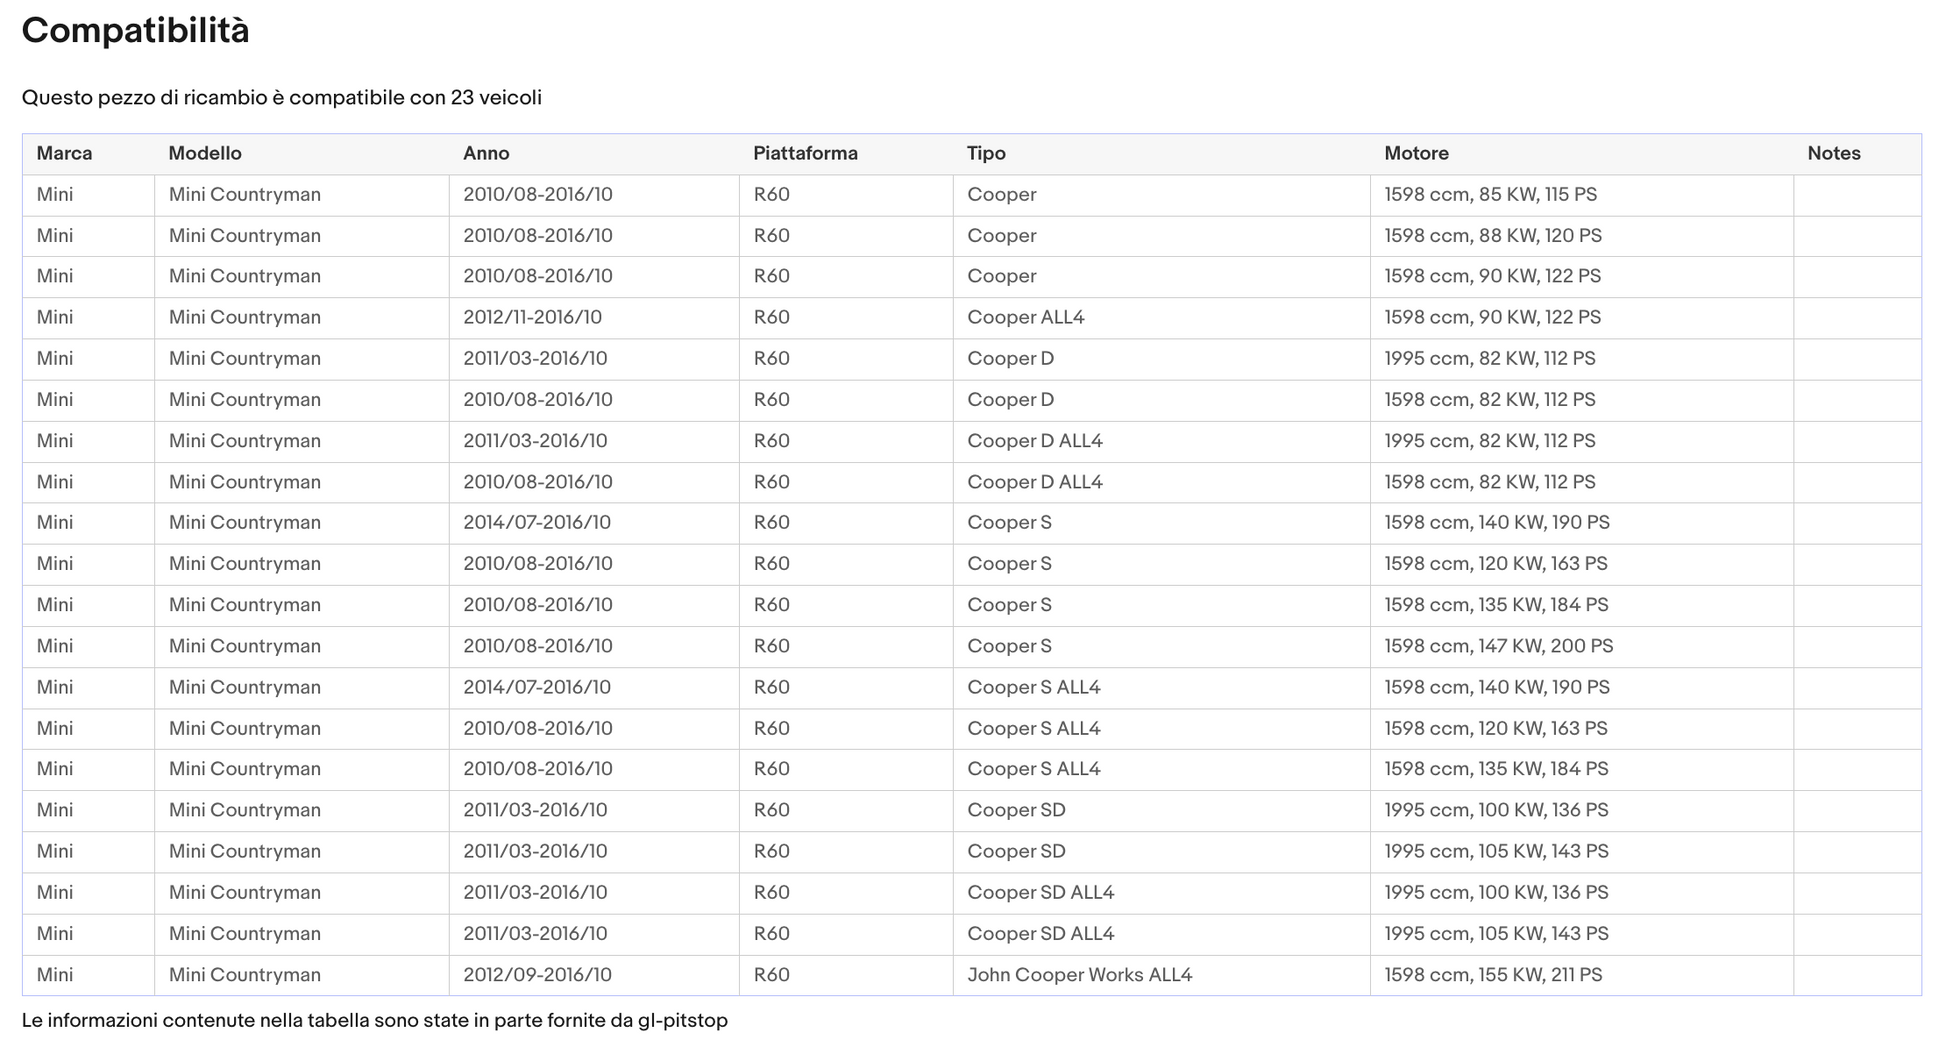Click the 85 KW, 115 PS engine cell
The height and width of the screenshot is (1047, 1946).
coord(1490,195)
